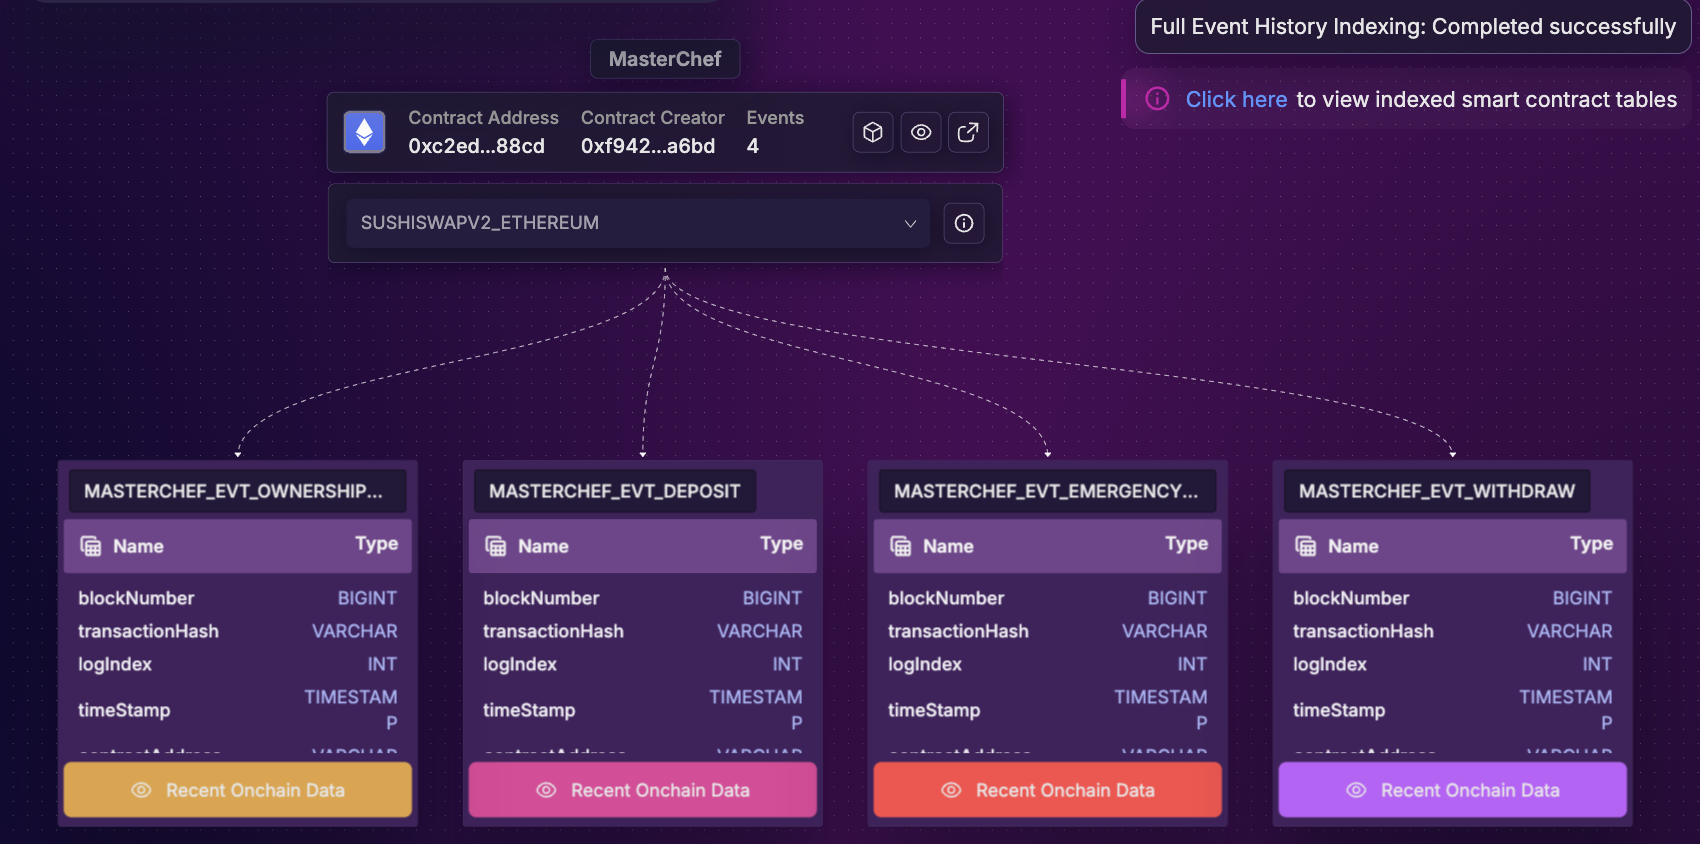Select logIndex row in OWNERSHIP table

[x=238, y=664]
